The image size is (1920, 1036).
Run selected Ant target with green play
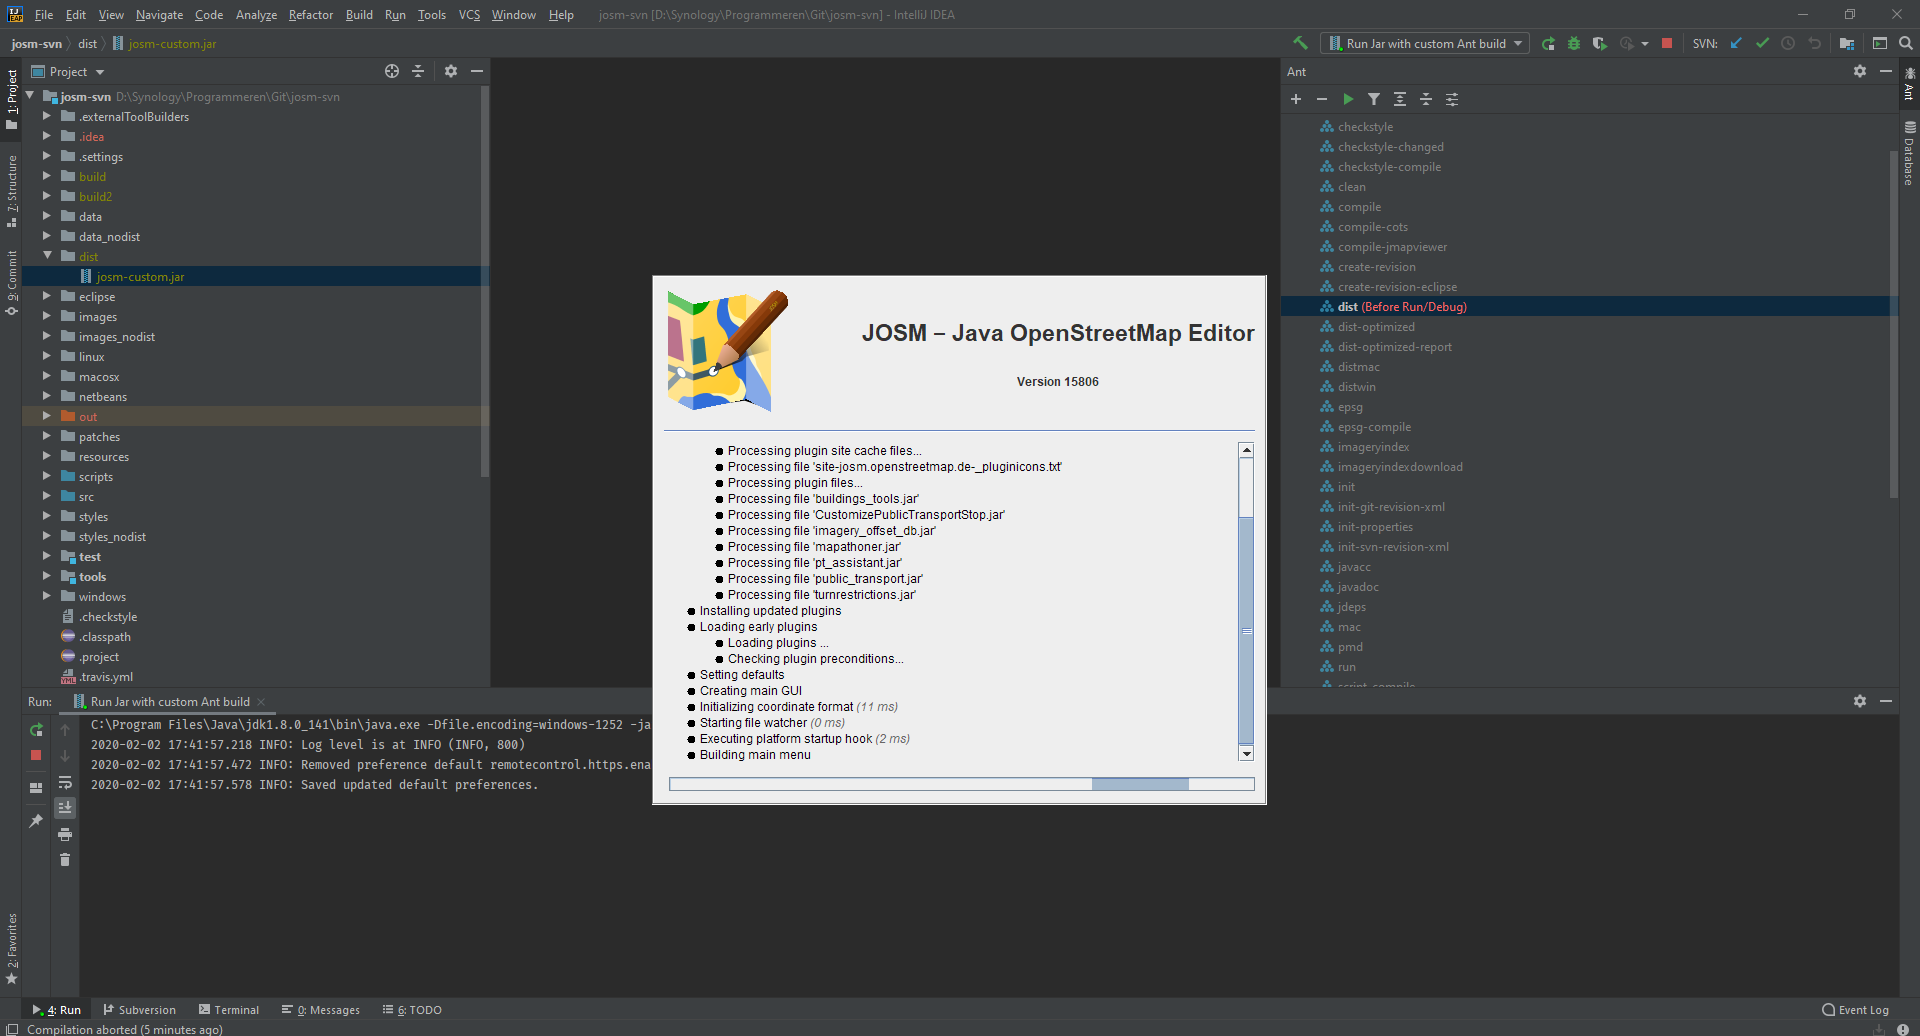point(1348,99)
